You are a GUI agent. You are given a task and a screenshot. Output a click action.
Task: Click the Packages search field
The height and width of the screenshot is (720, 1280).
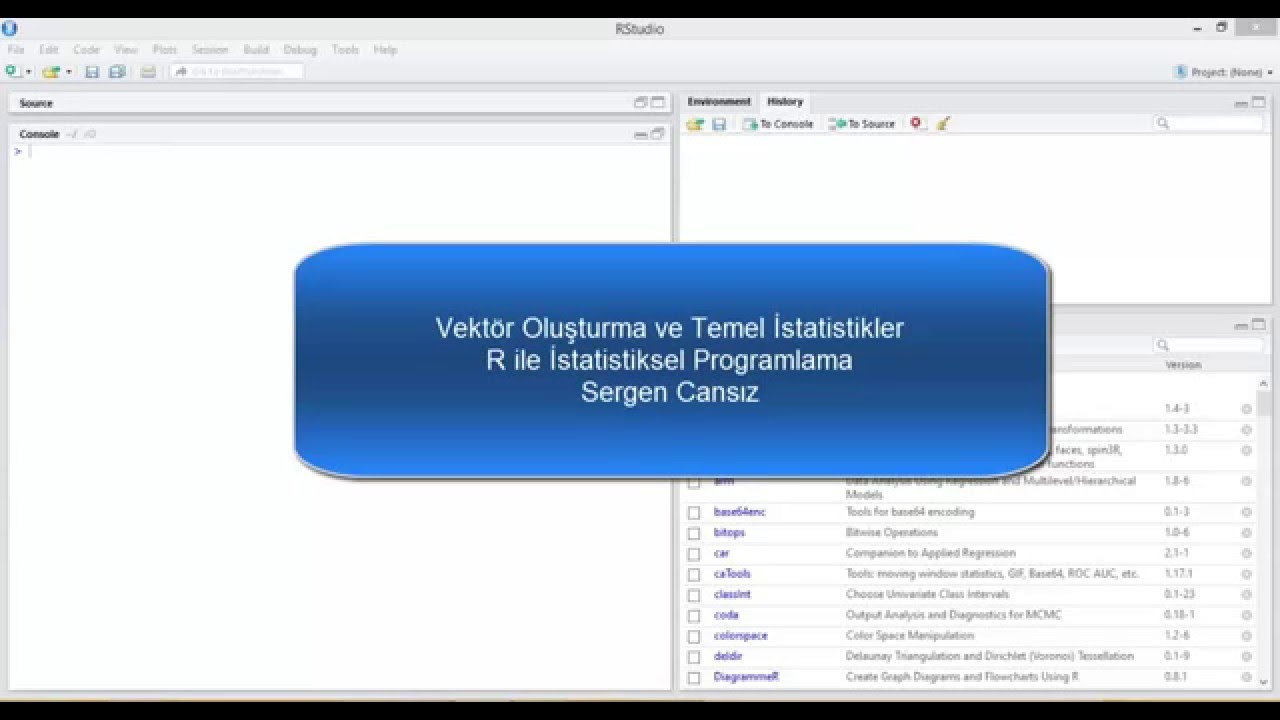(1209, 345)
